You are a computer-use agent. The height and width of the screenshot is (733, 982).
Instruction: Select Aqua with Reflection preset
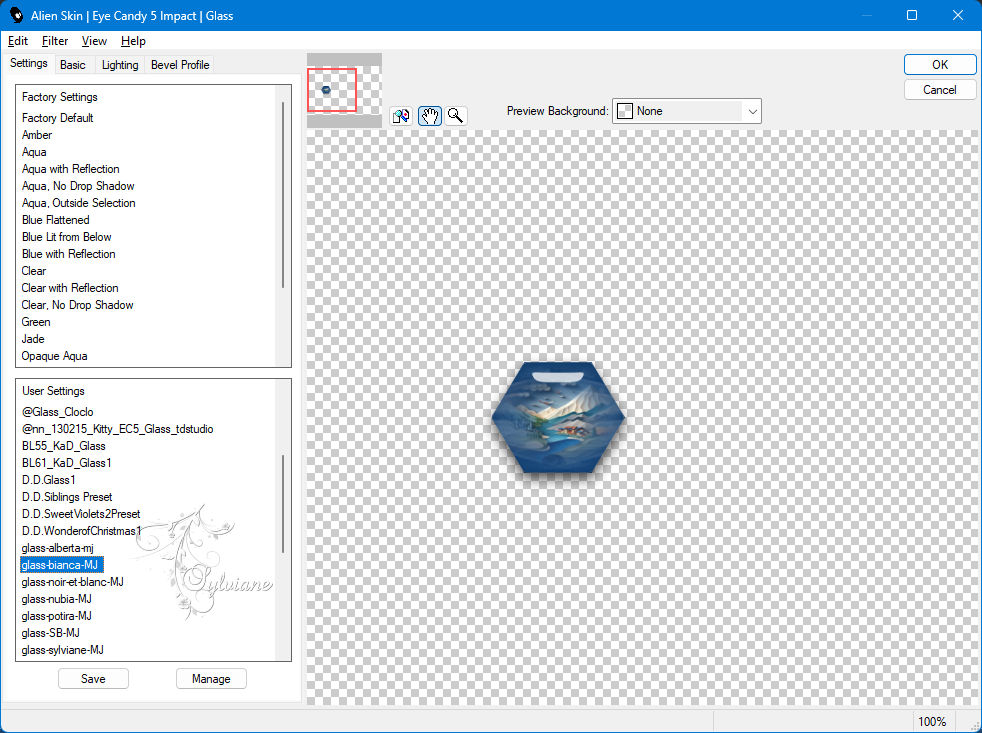70,169
